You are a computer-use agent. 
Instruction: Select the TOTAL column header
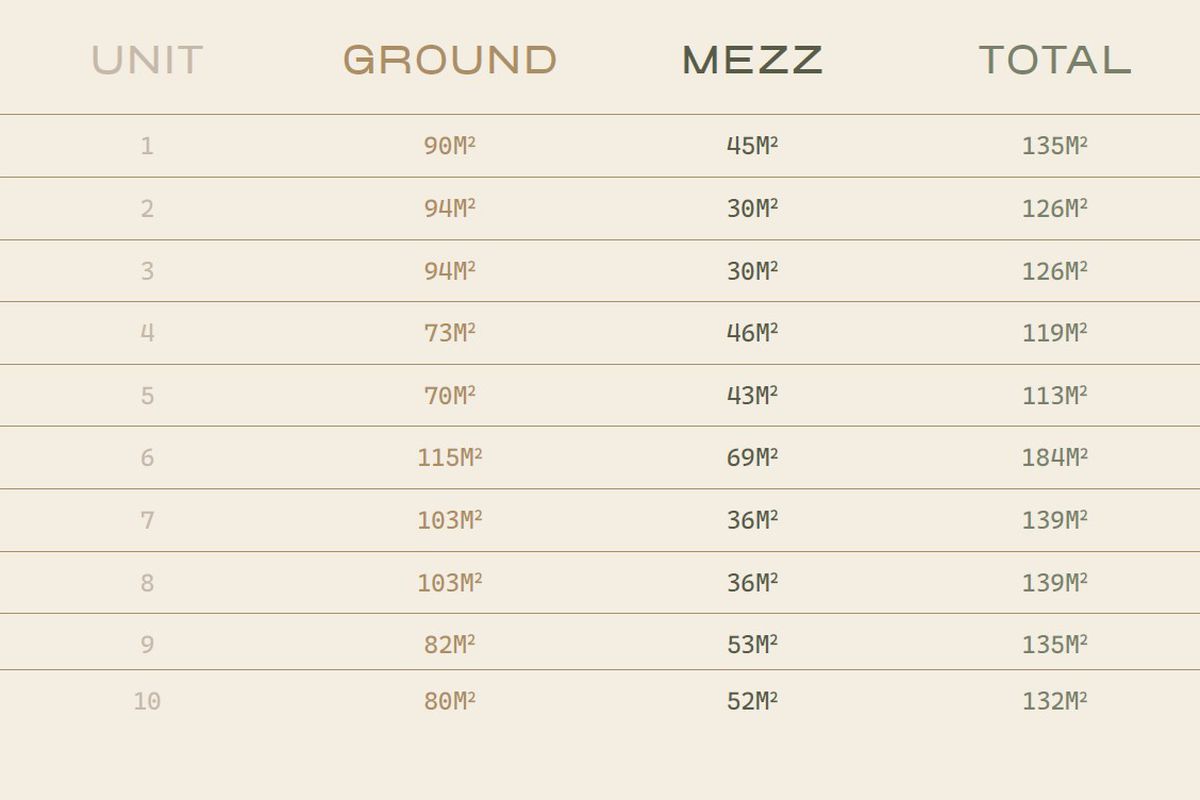tap(1054, 60)
